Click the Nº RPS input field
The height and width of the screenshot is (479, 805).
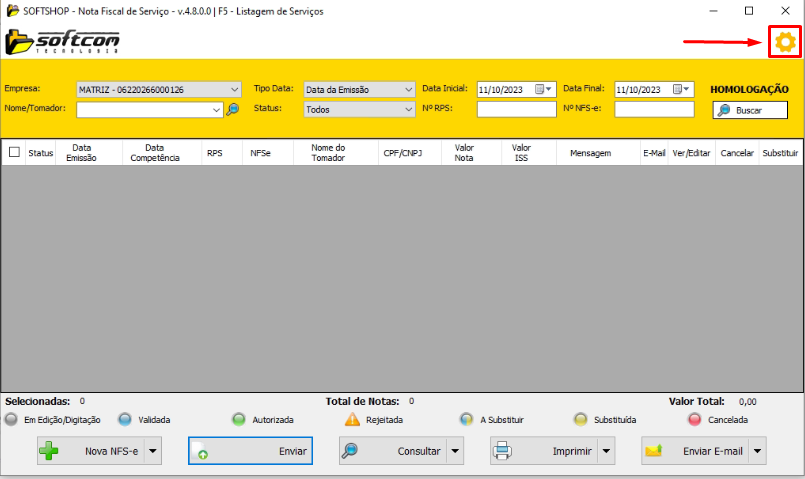coord(516,110)
